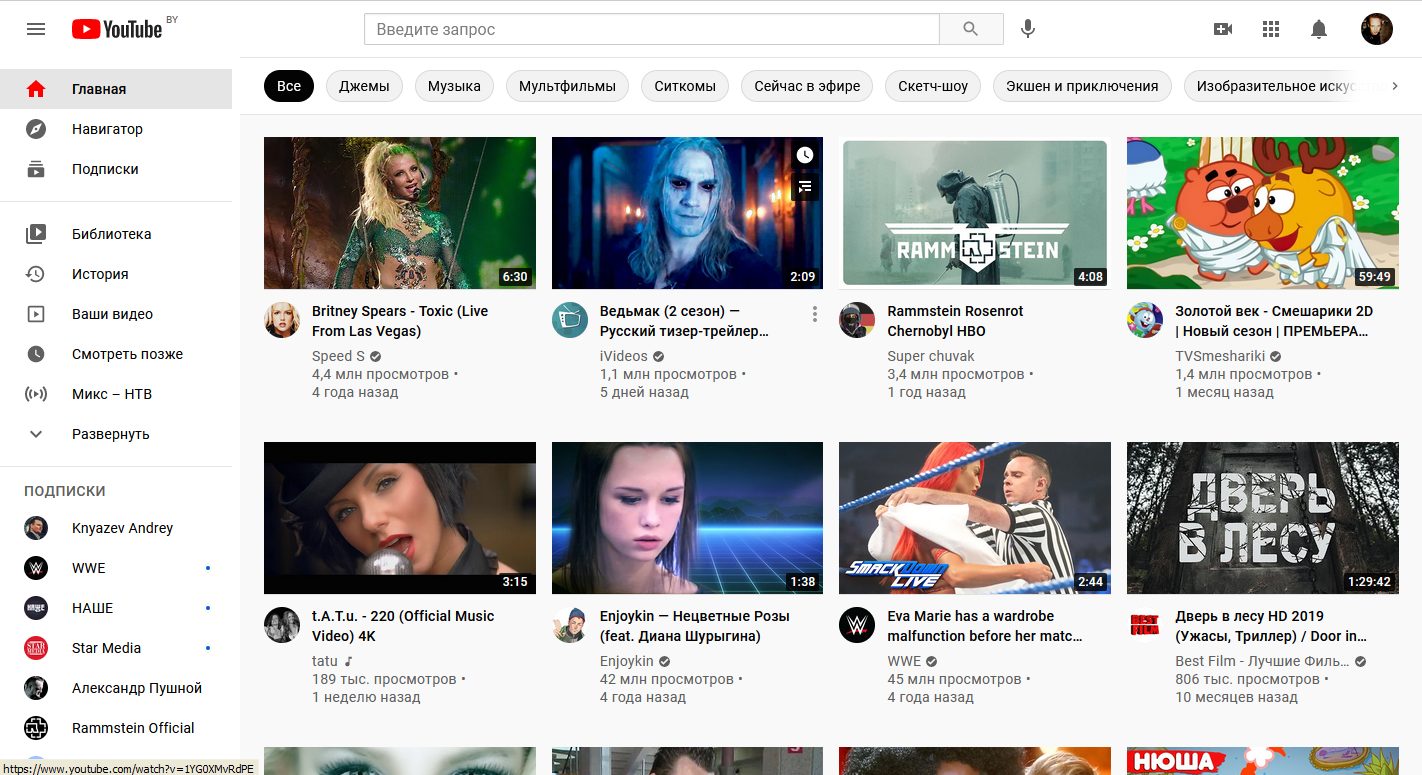Open Star Media subscription
1422x775 pixels.
[x=116, y=648]
